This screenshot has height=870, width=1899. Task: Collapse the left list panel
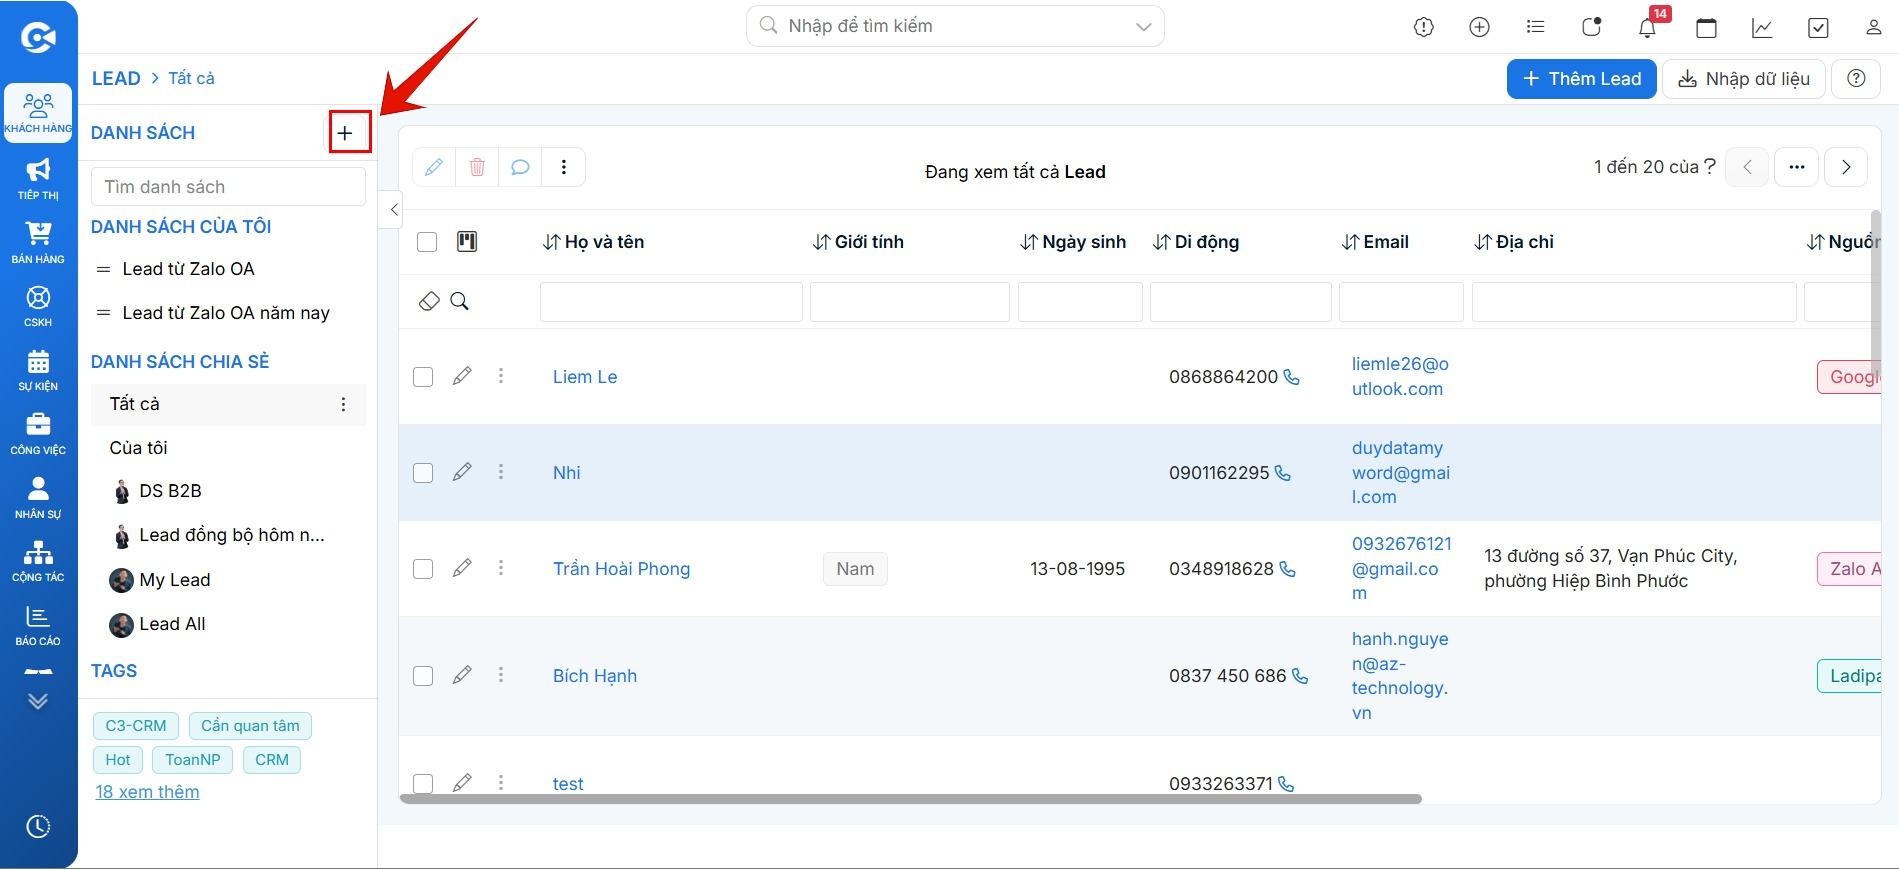coord(393,209)
